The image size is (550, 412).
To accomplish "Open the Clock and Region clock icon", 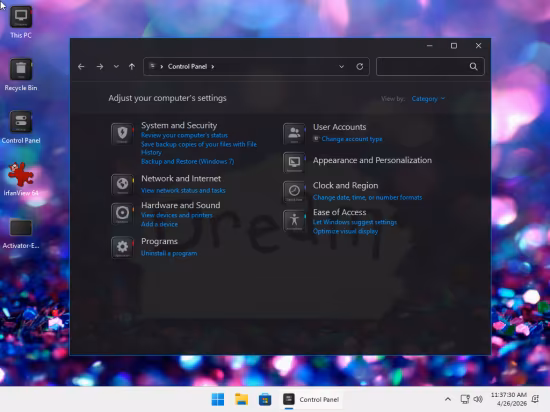I will click(x=294, y=191).
